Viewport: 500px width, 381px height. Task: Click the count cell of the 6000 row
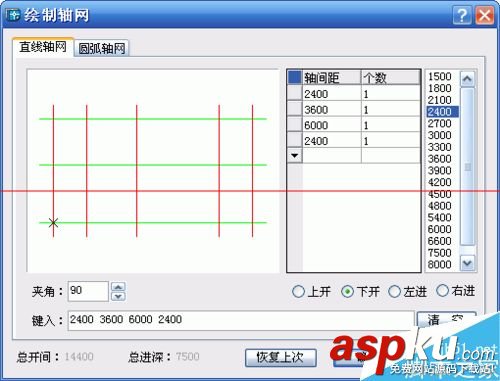(390, 125)
